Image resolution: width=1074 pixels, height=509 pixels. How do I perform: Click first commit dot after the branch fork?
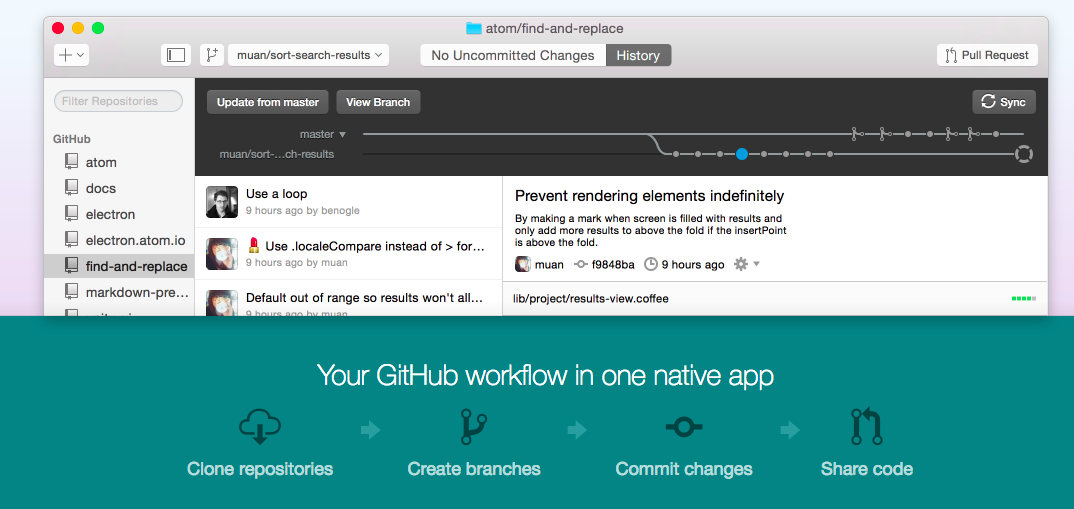click(x=676, y=154)
